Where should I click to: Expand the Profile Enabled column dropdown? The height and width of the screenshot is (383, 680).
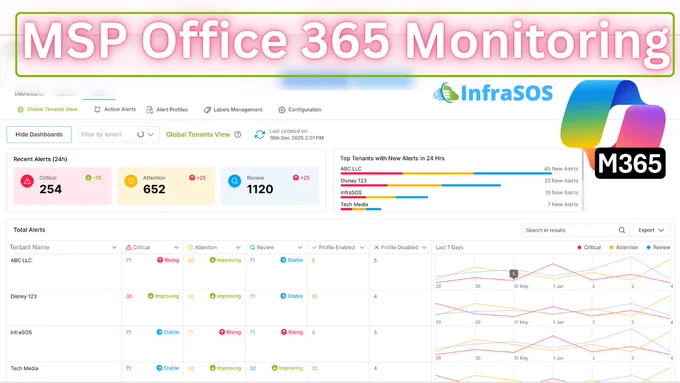coord(362,247)
